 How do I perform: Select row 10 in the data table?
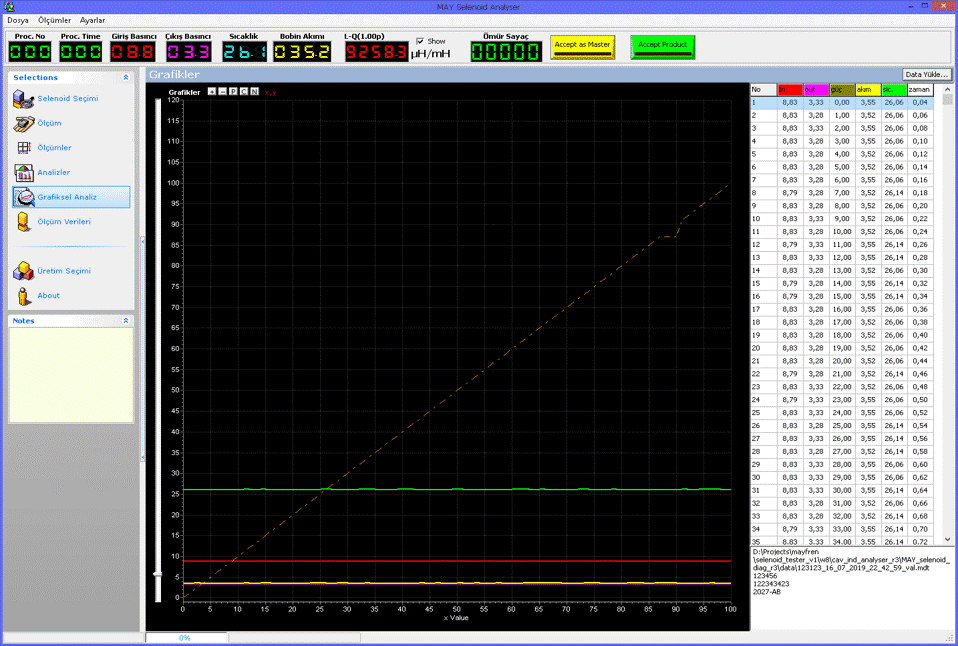842,219
